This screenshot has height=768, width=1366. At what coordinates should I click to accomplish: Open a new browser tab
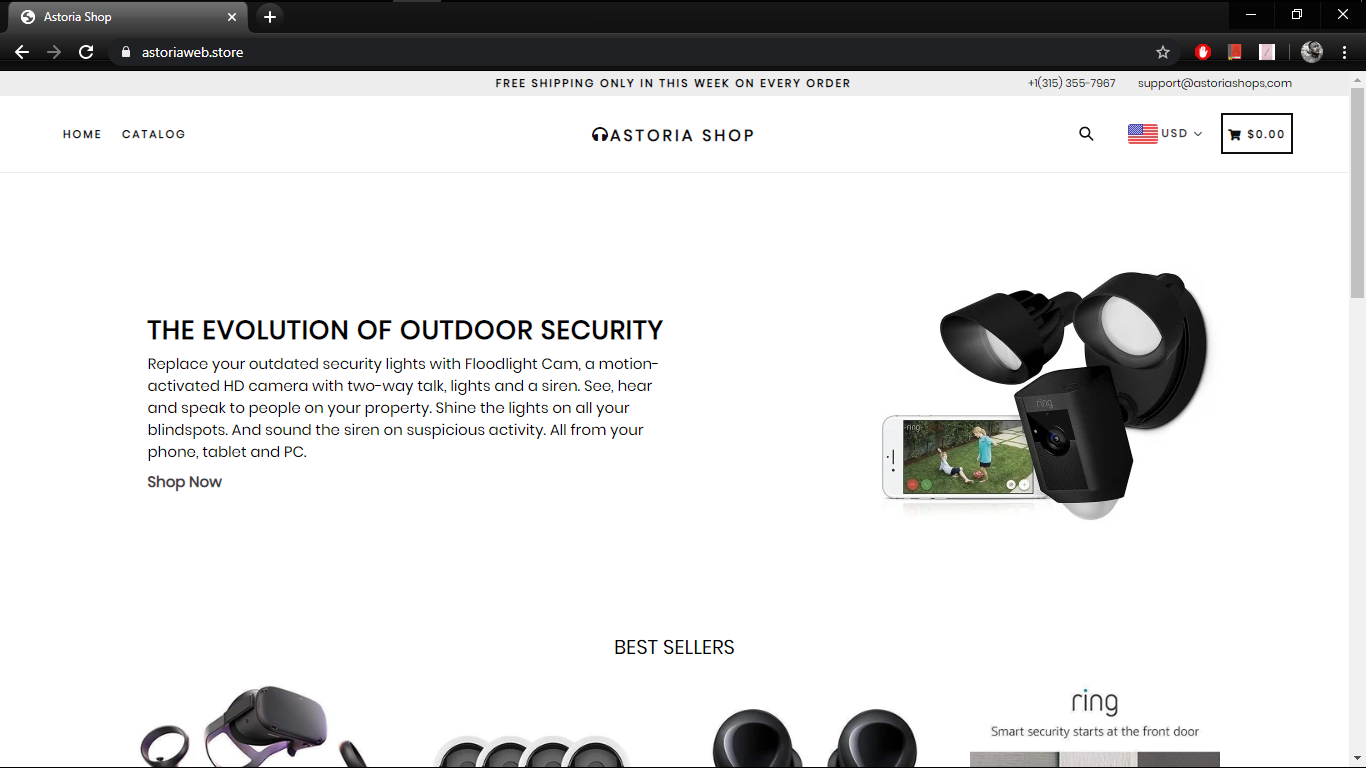270,17
